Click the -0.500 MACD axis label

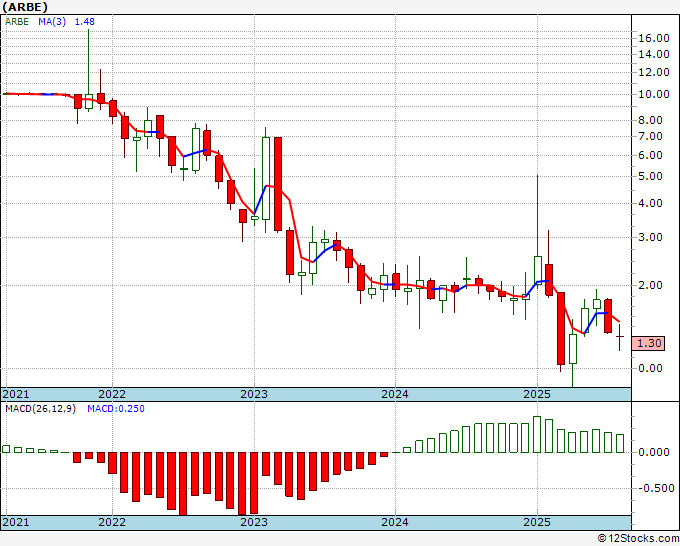[656, 488]
